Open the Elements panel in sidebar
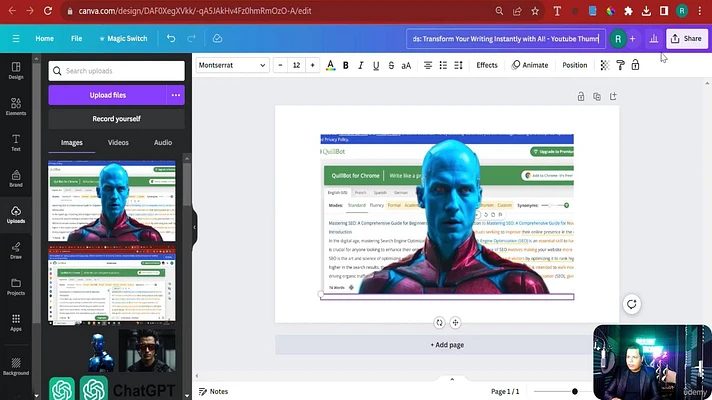 pyautogui.click(x=16, y=107)
